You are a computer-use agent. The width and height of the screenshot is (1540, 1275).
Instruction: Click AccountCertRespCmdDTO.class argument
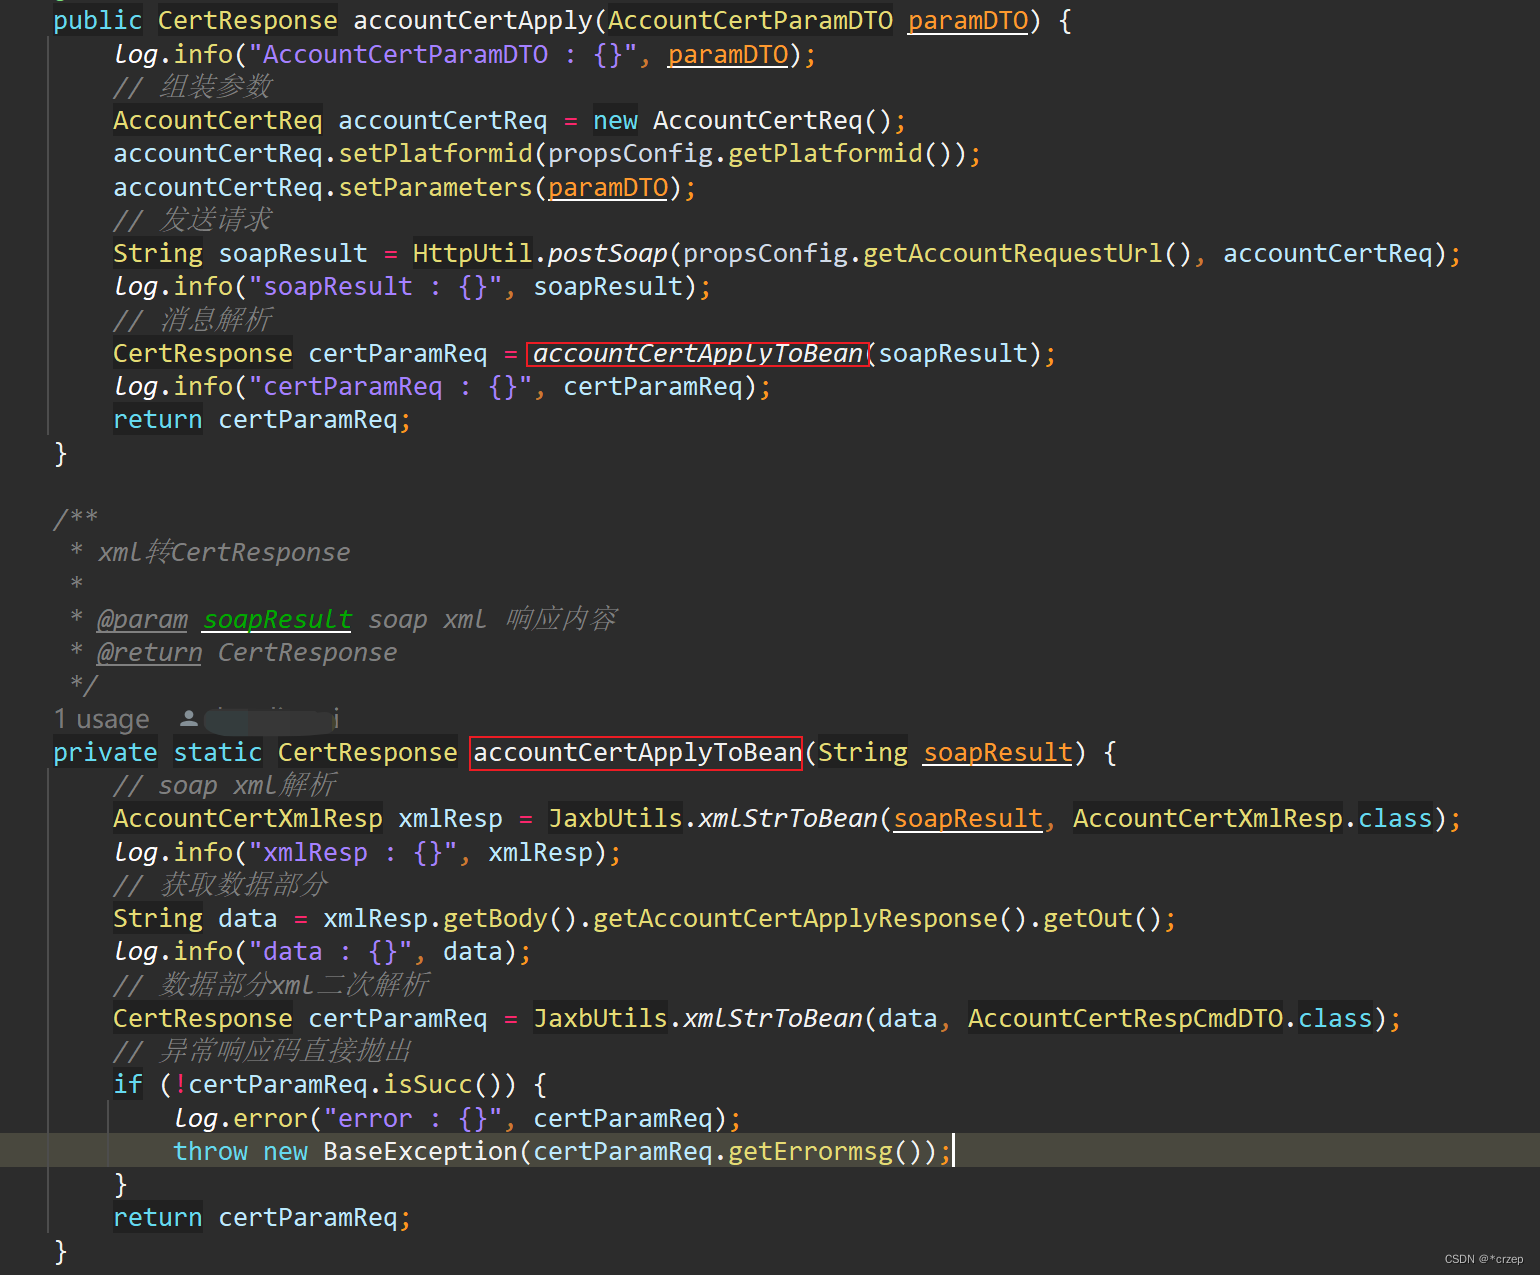click(1170, 1018)
